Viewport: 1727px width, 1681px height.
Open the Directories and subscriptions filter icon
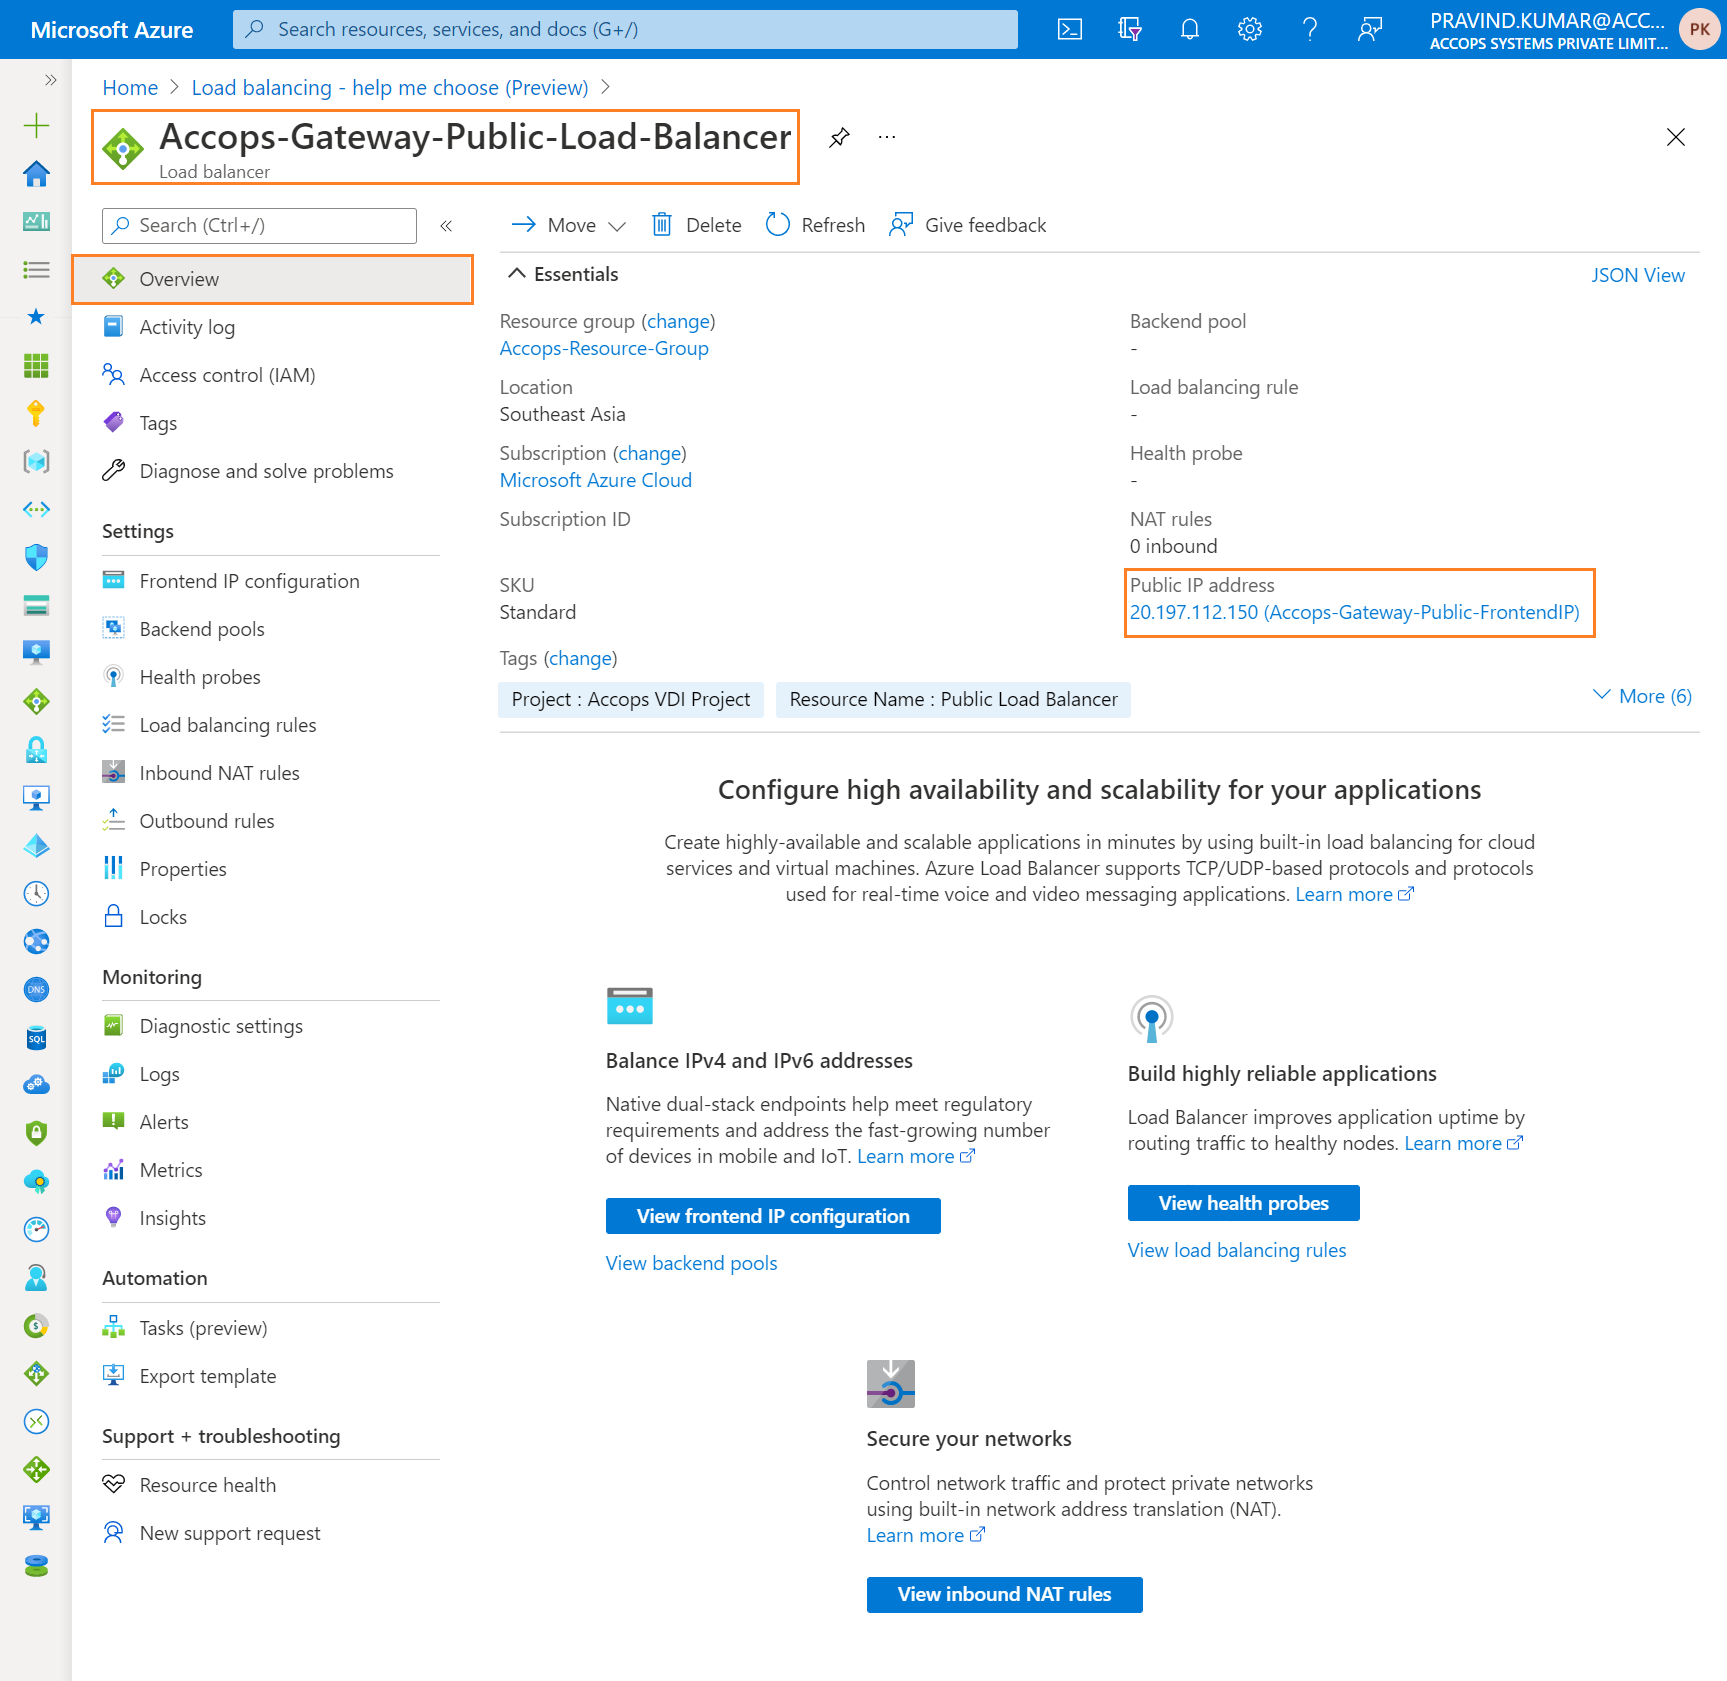(1130, 29)
